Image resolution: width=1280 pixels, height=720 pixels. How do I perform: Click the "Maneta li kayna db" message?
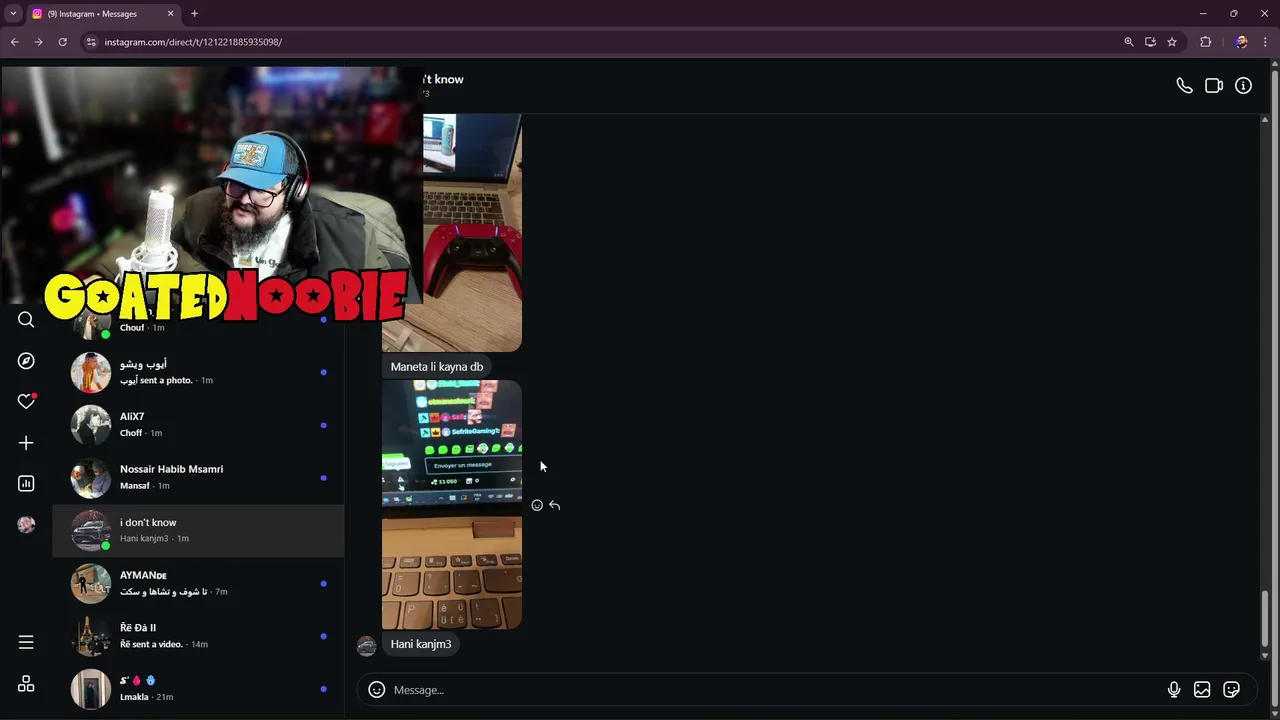point(437,367)
